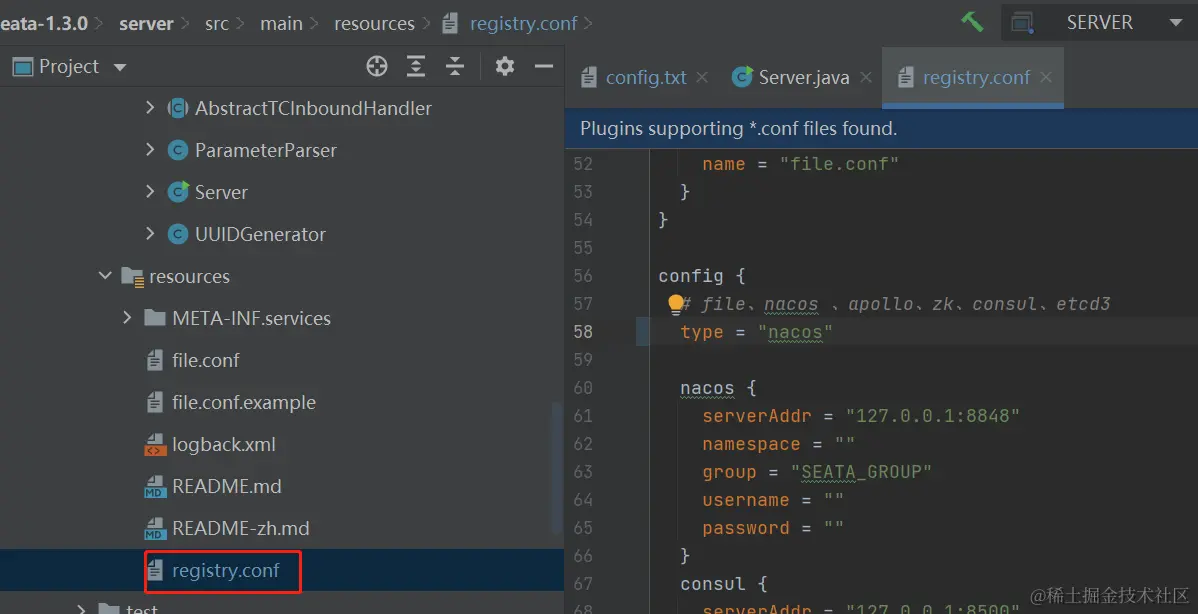The image size is (1198, 614).
Task: Click the text "nacos" on line 58
Action: click(795, 332)
